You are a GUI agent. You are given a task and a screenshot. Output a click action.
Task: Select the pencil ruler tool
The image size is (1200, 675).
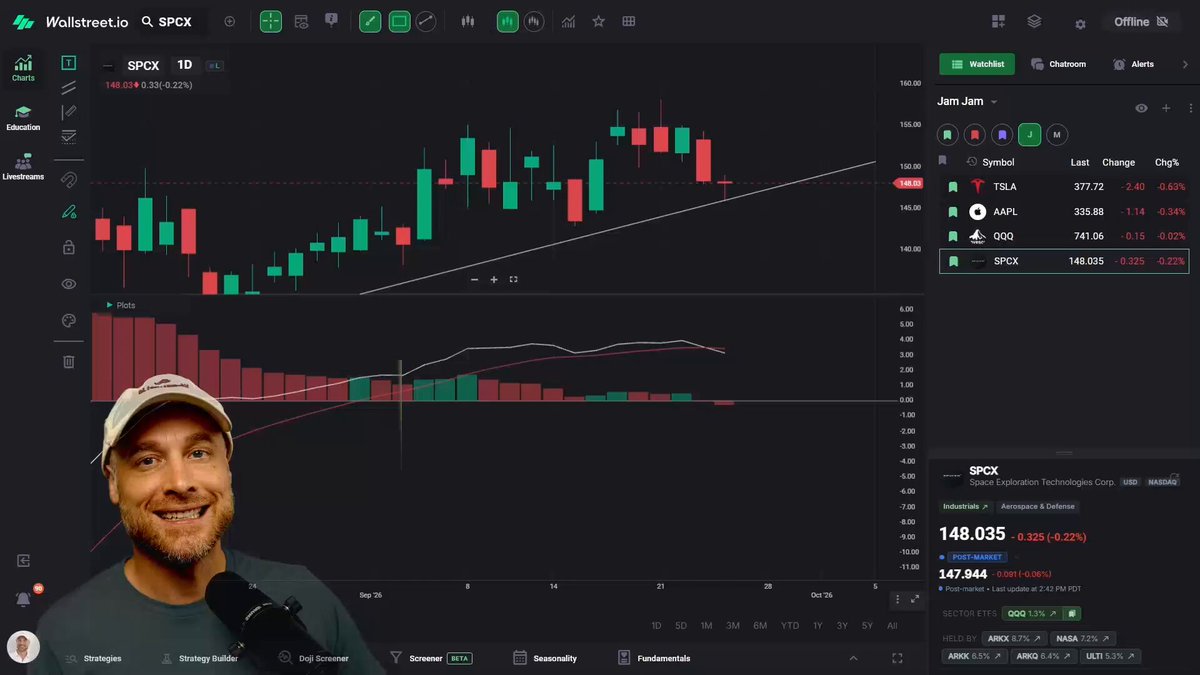pos(69,112)
